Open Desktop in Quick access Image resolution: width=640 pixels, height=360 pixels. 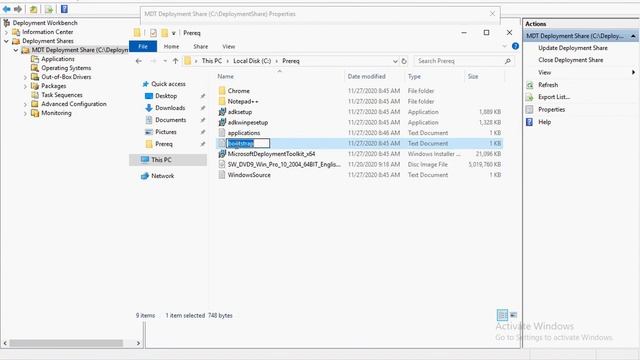coord(166,96)
